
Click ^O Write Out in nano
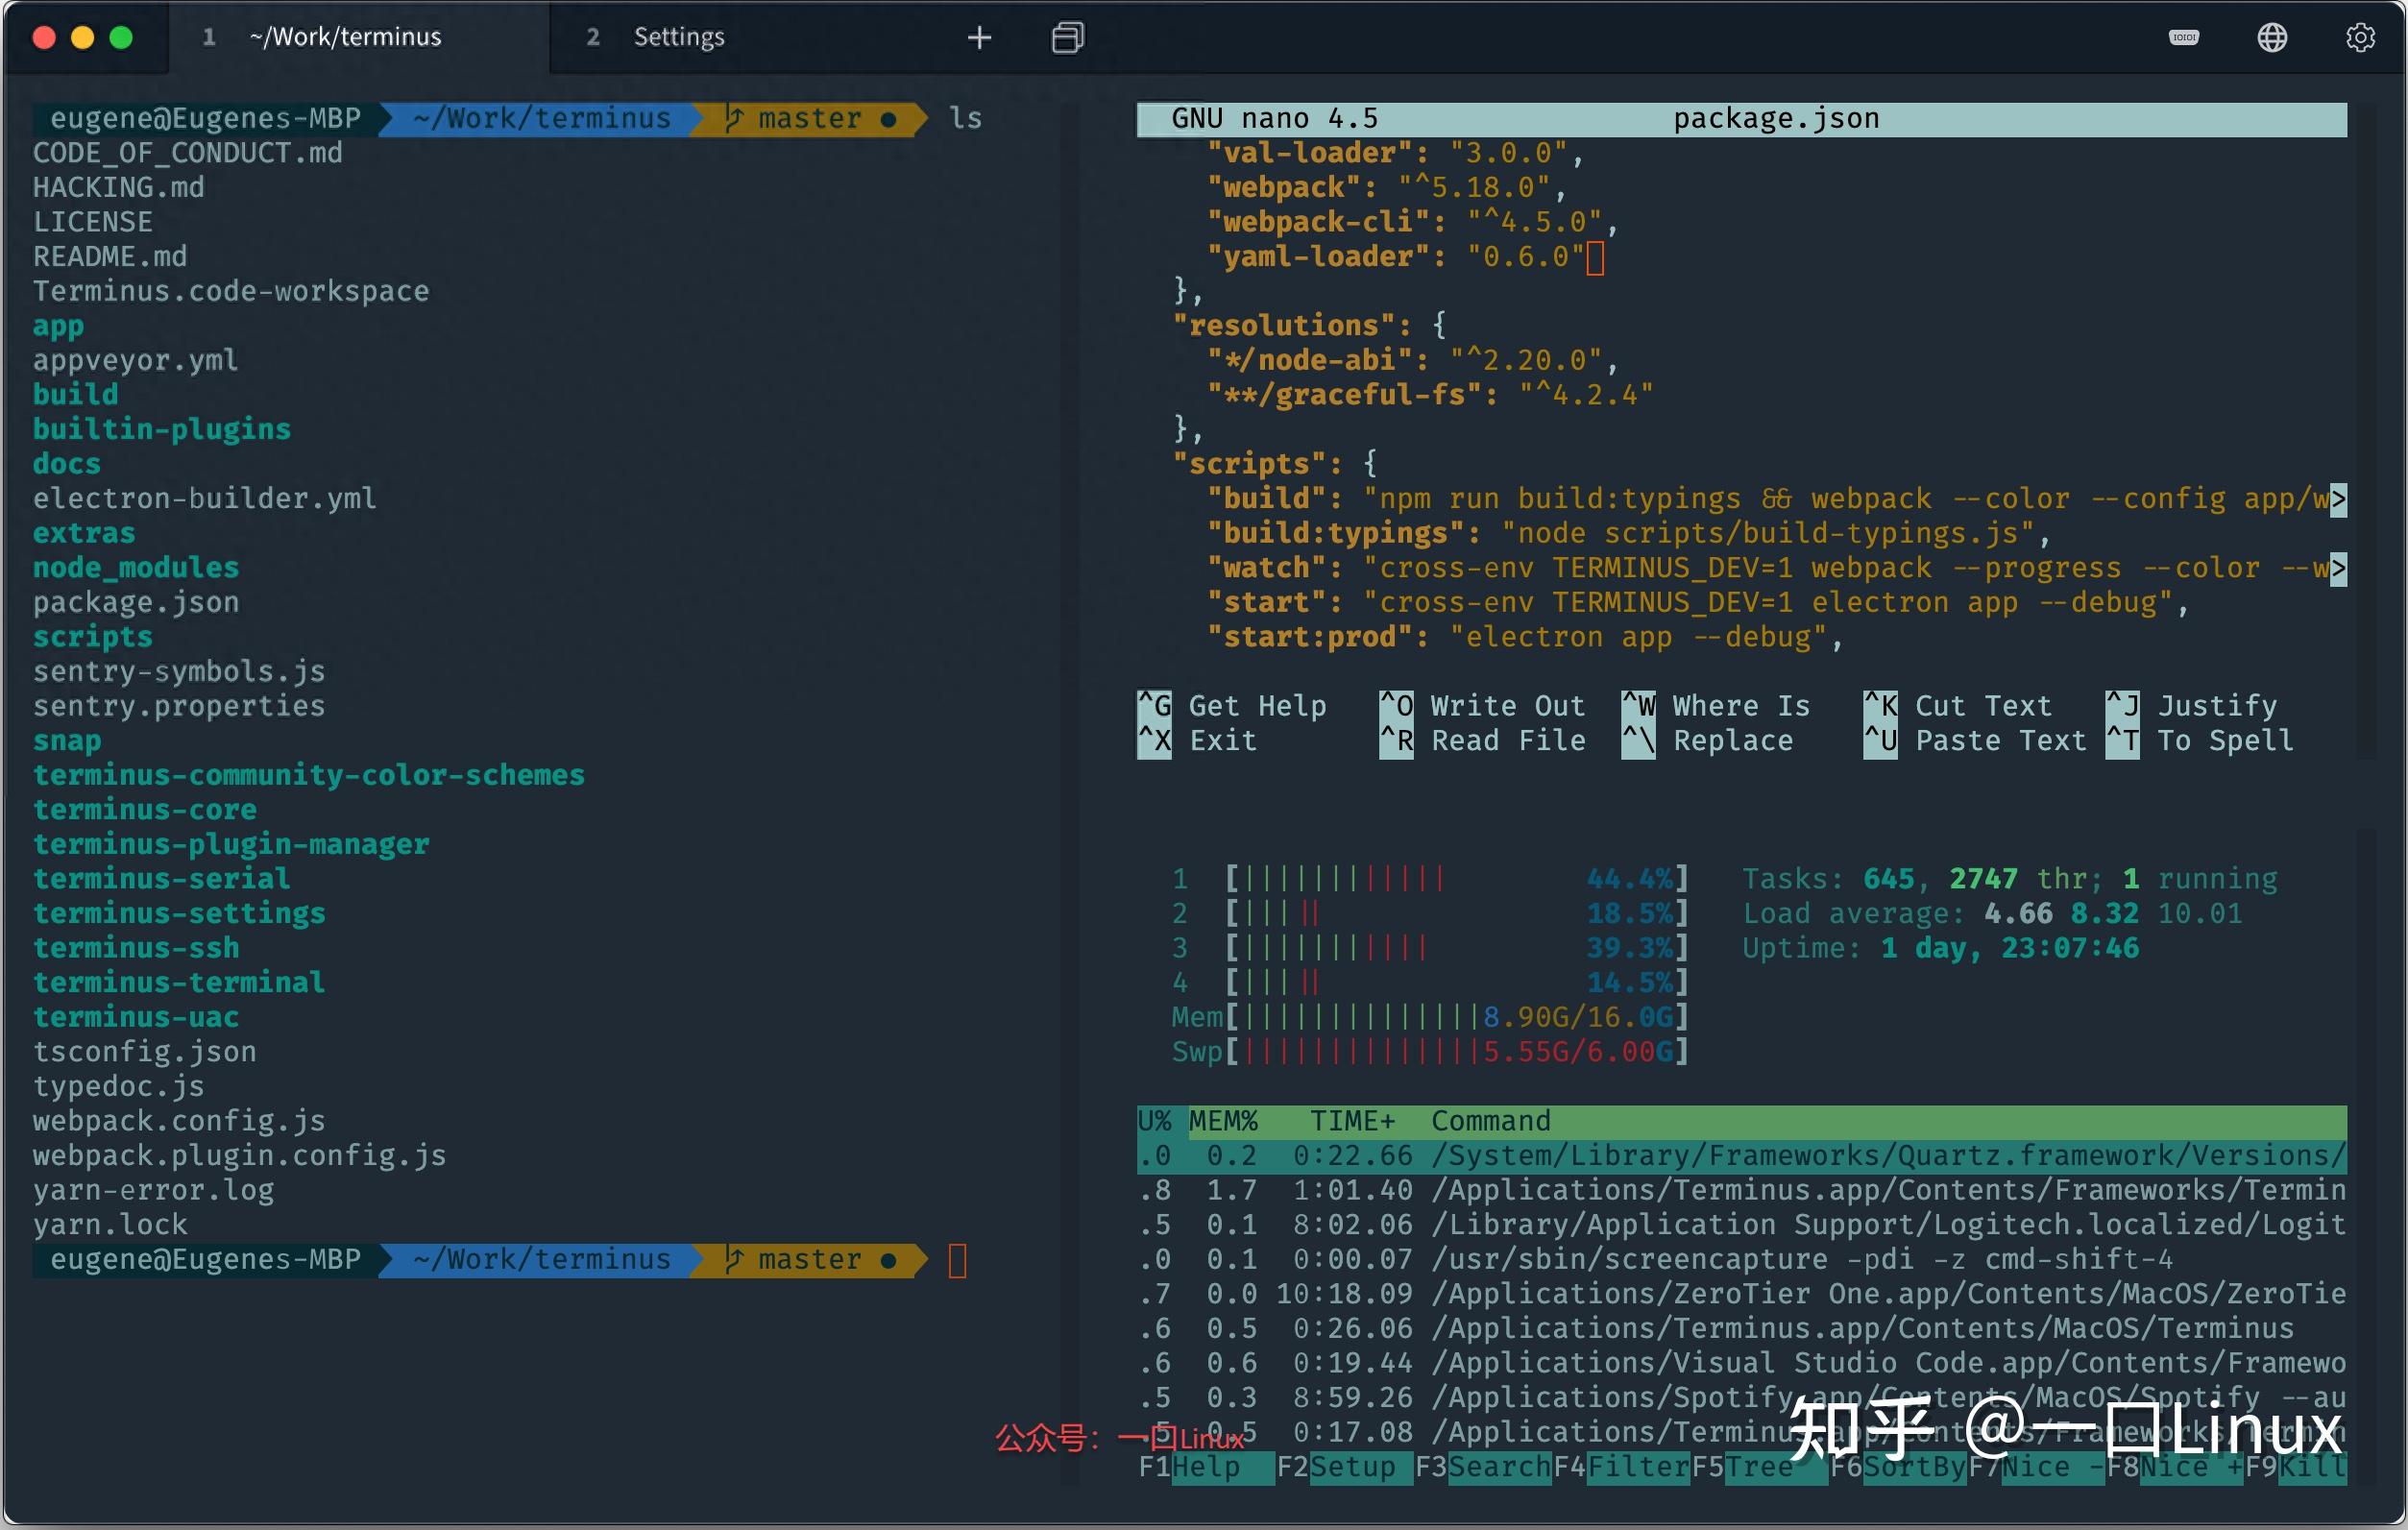[x=1482, y=706]
